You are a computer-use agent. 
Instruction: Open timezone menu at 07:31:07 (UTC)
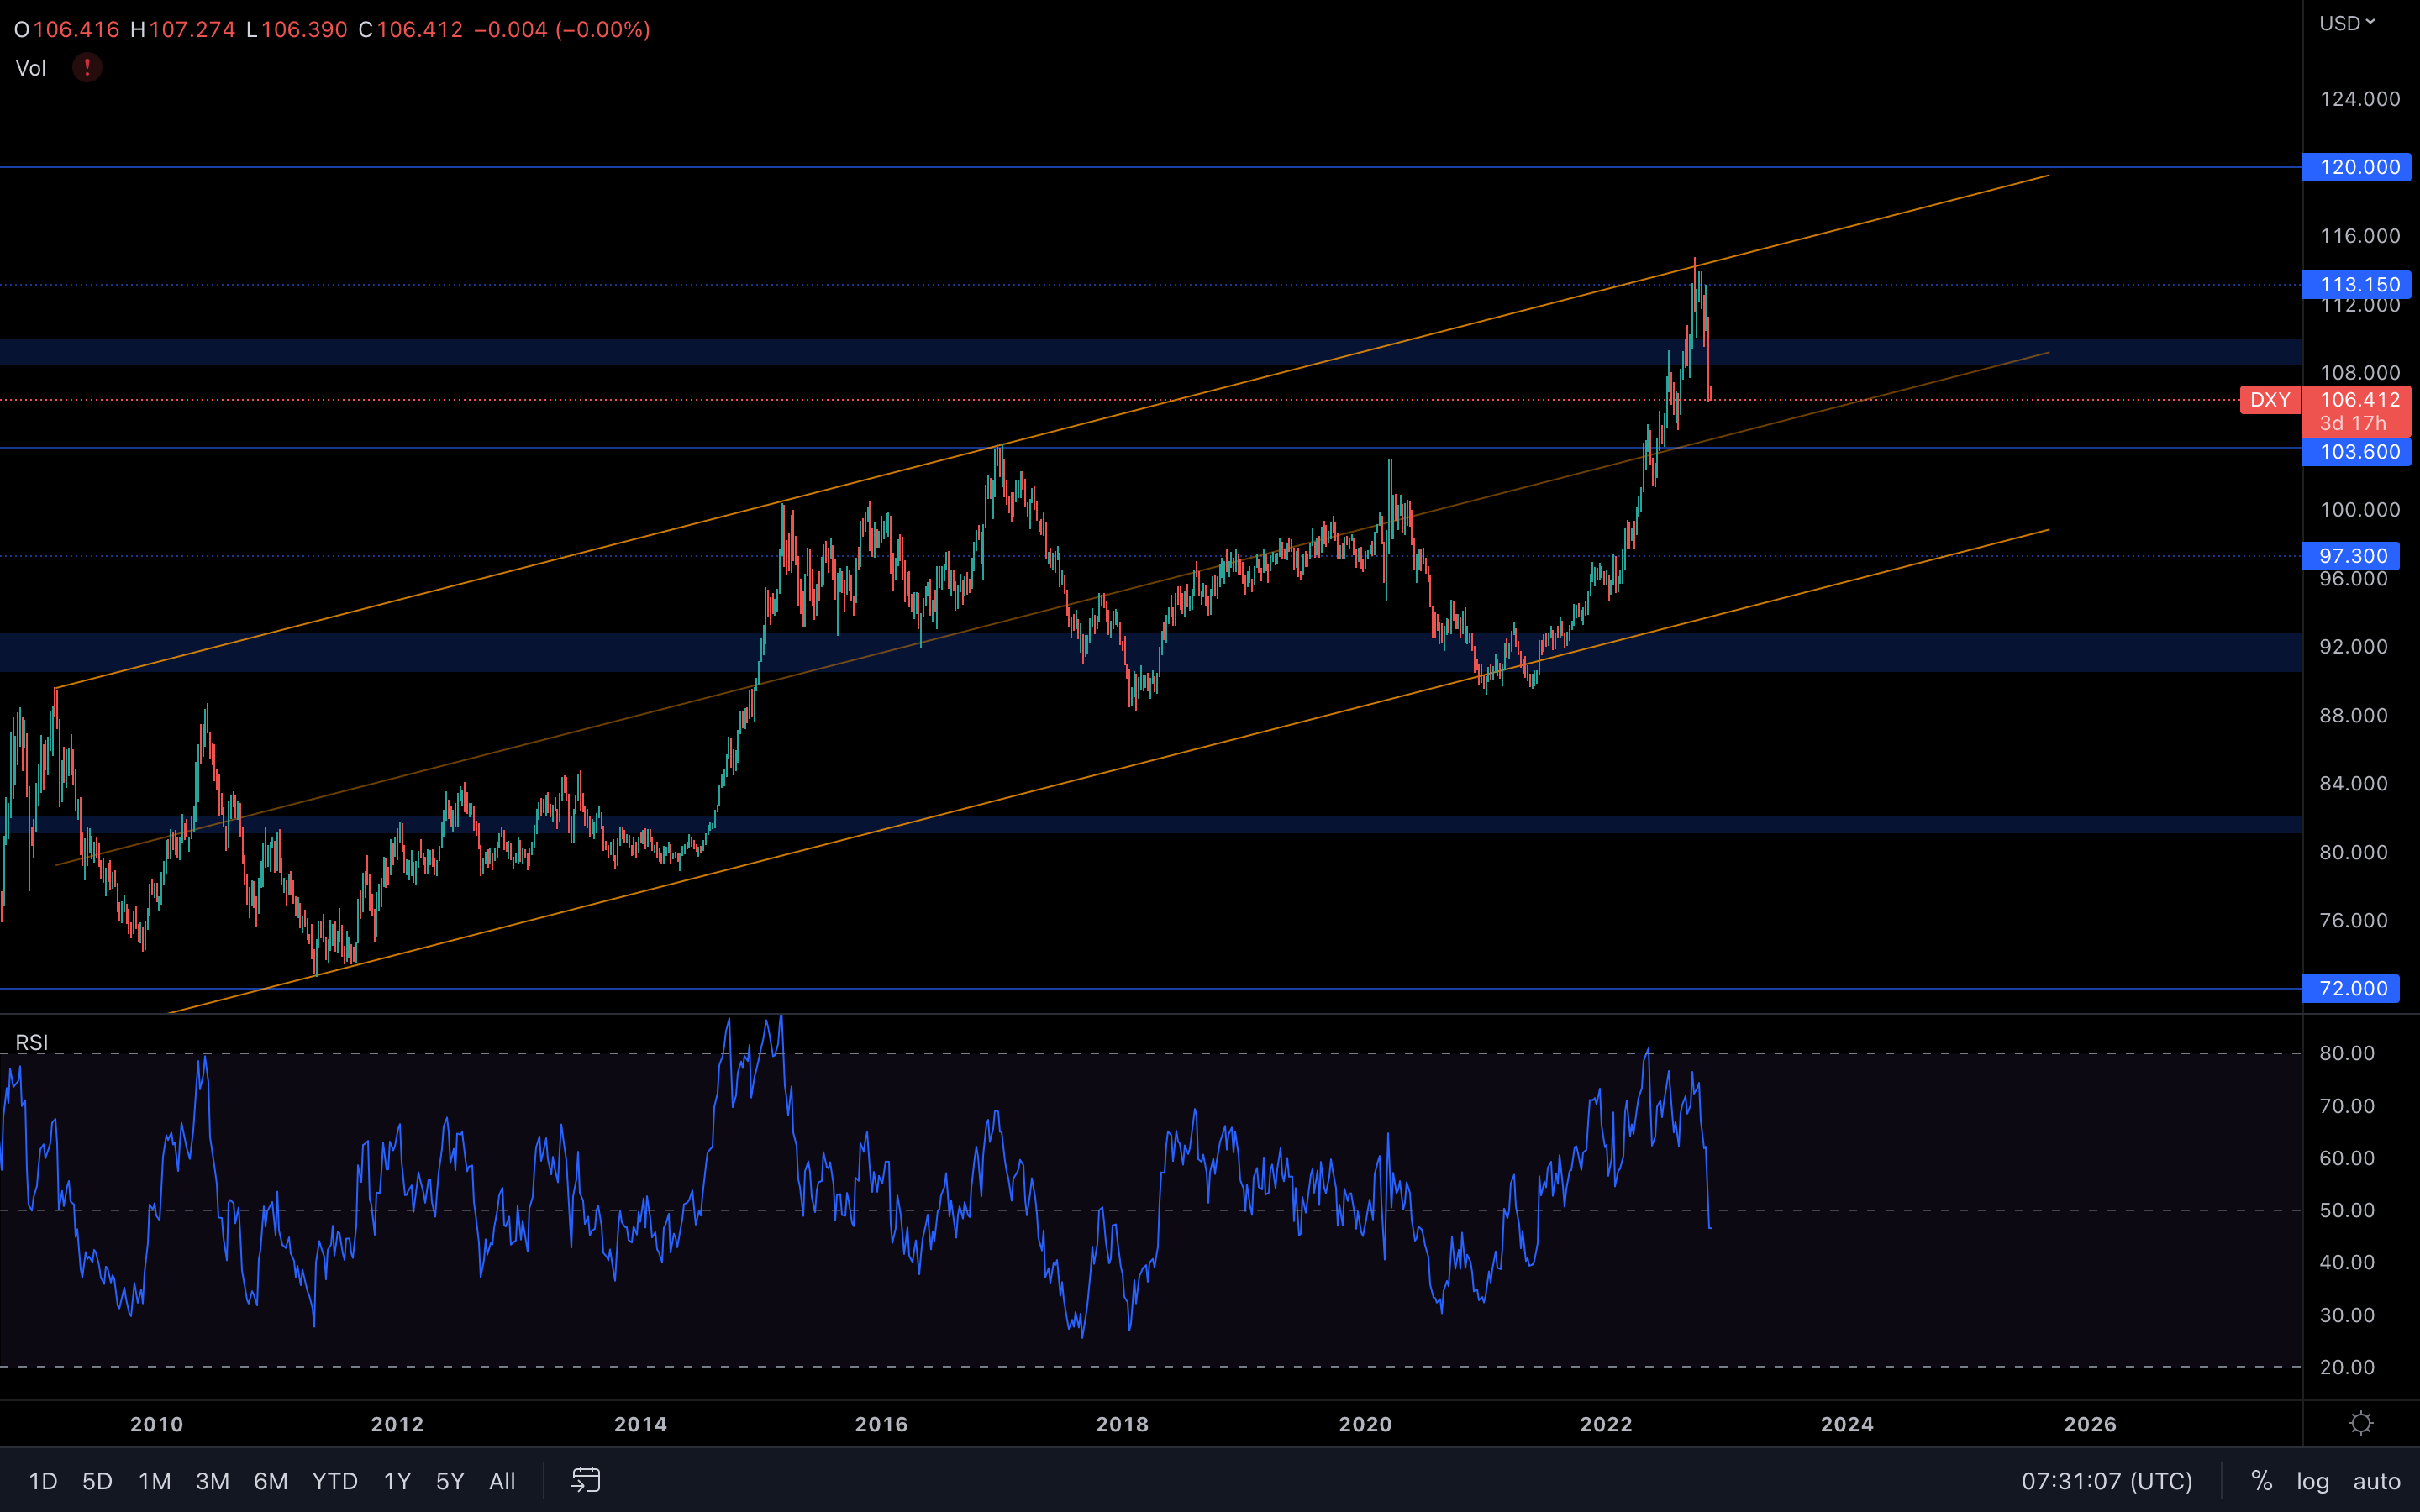pos(2106,1481)
